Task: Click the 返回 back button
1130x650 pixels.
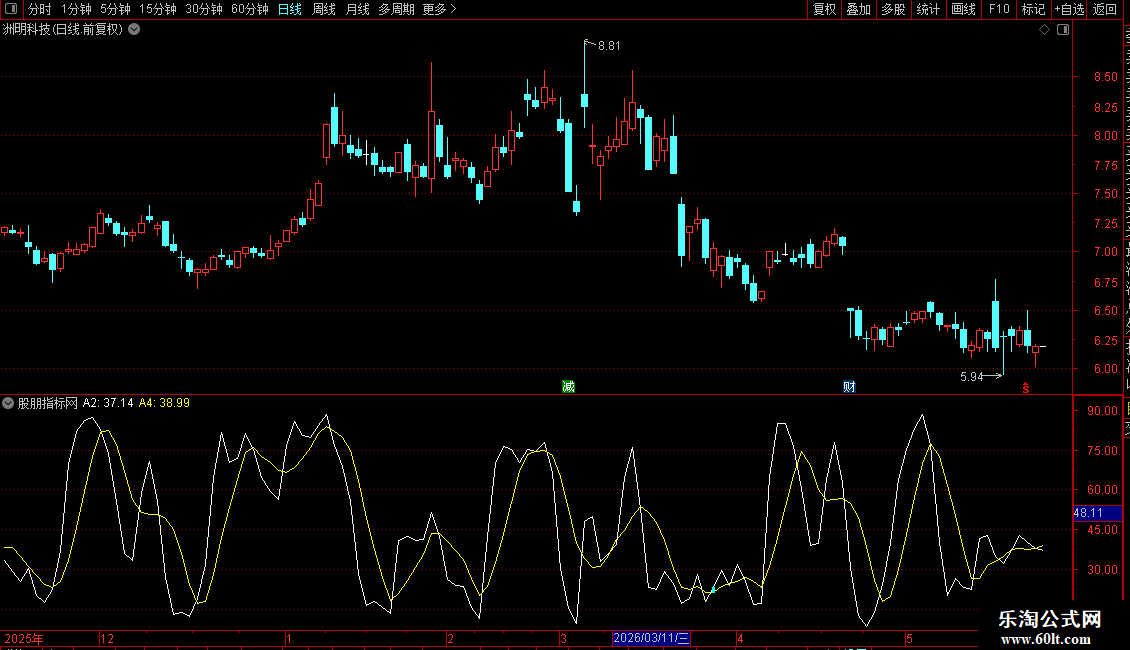Action: 1105,9
